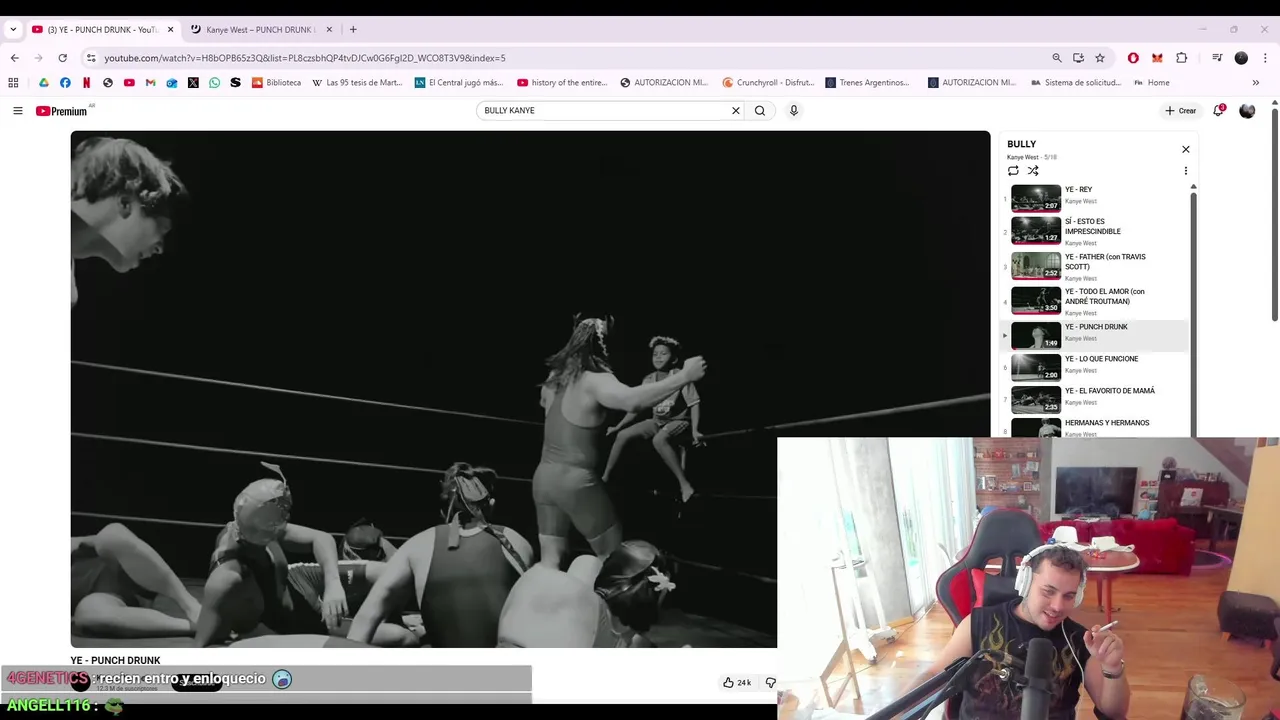The width and height of the screenshot is (1280, 720).
Task: Select YE - TODO EL AMOR track
Action: tap(1094, 301)
